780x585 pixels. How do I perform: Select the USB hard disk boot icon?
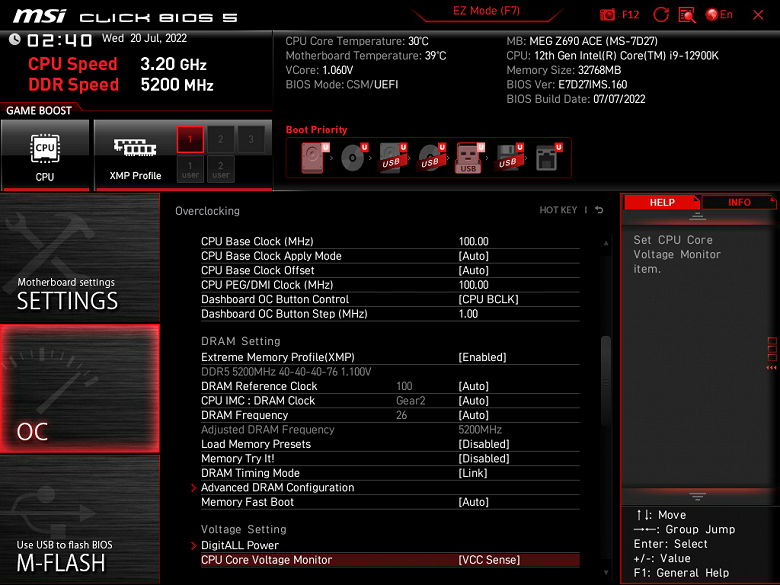click(x=392, y=158)
